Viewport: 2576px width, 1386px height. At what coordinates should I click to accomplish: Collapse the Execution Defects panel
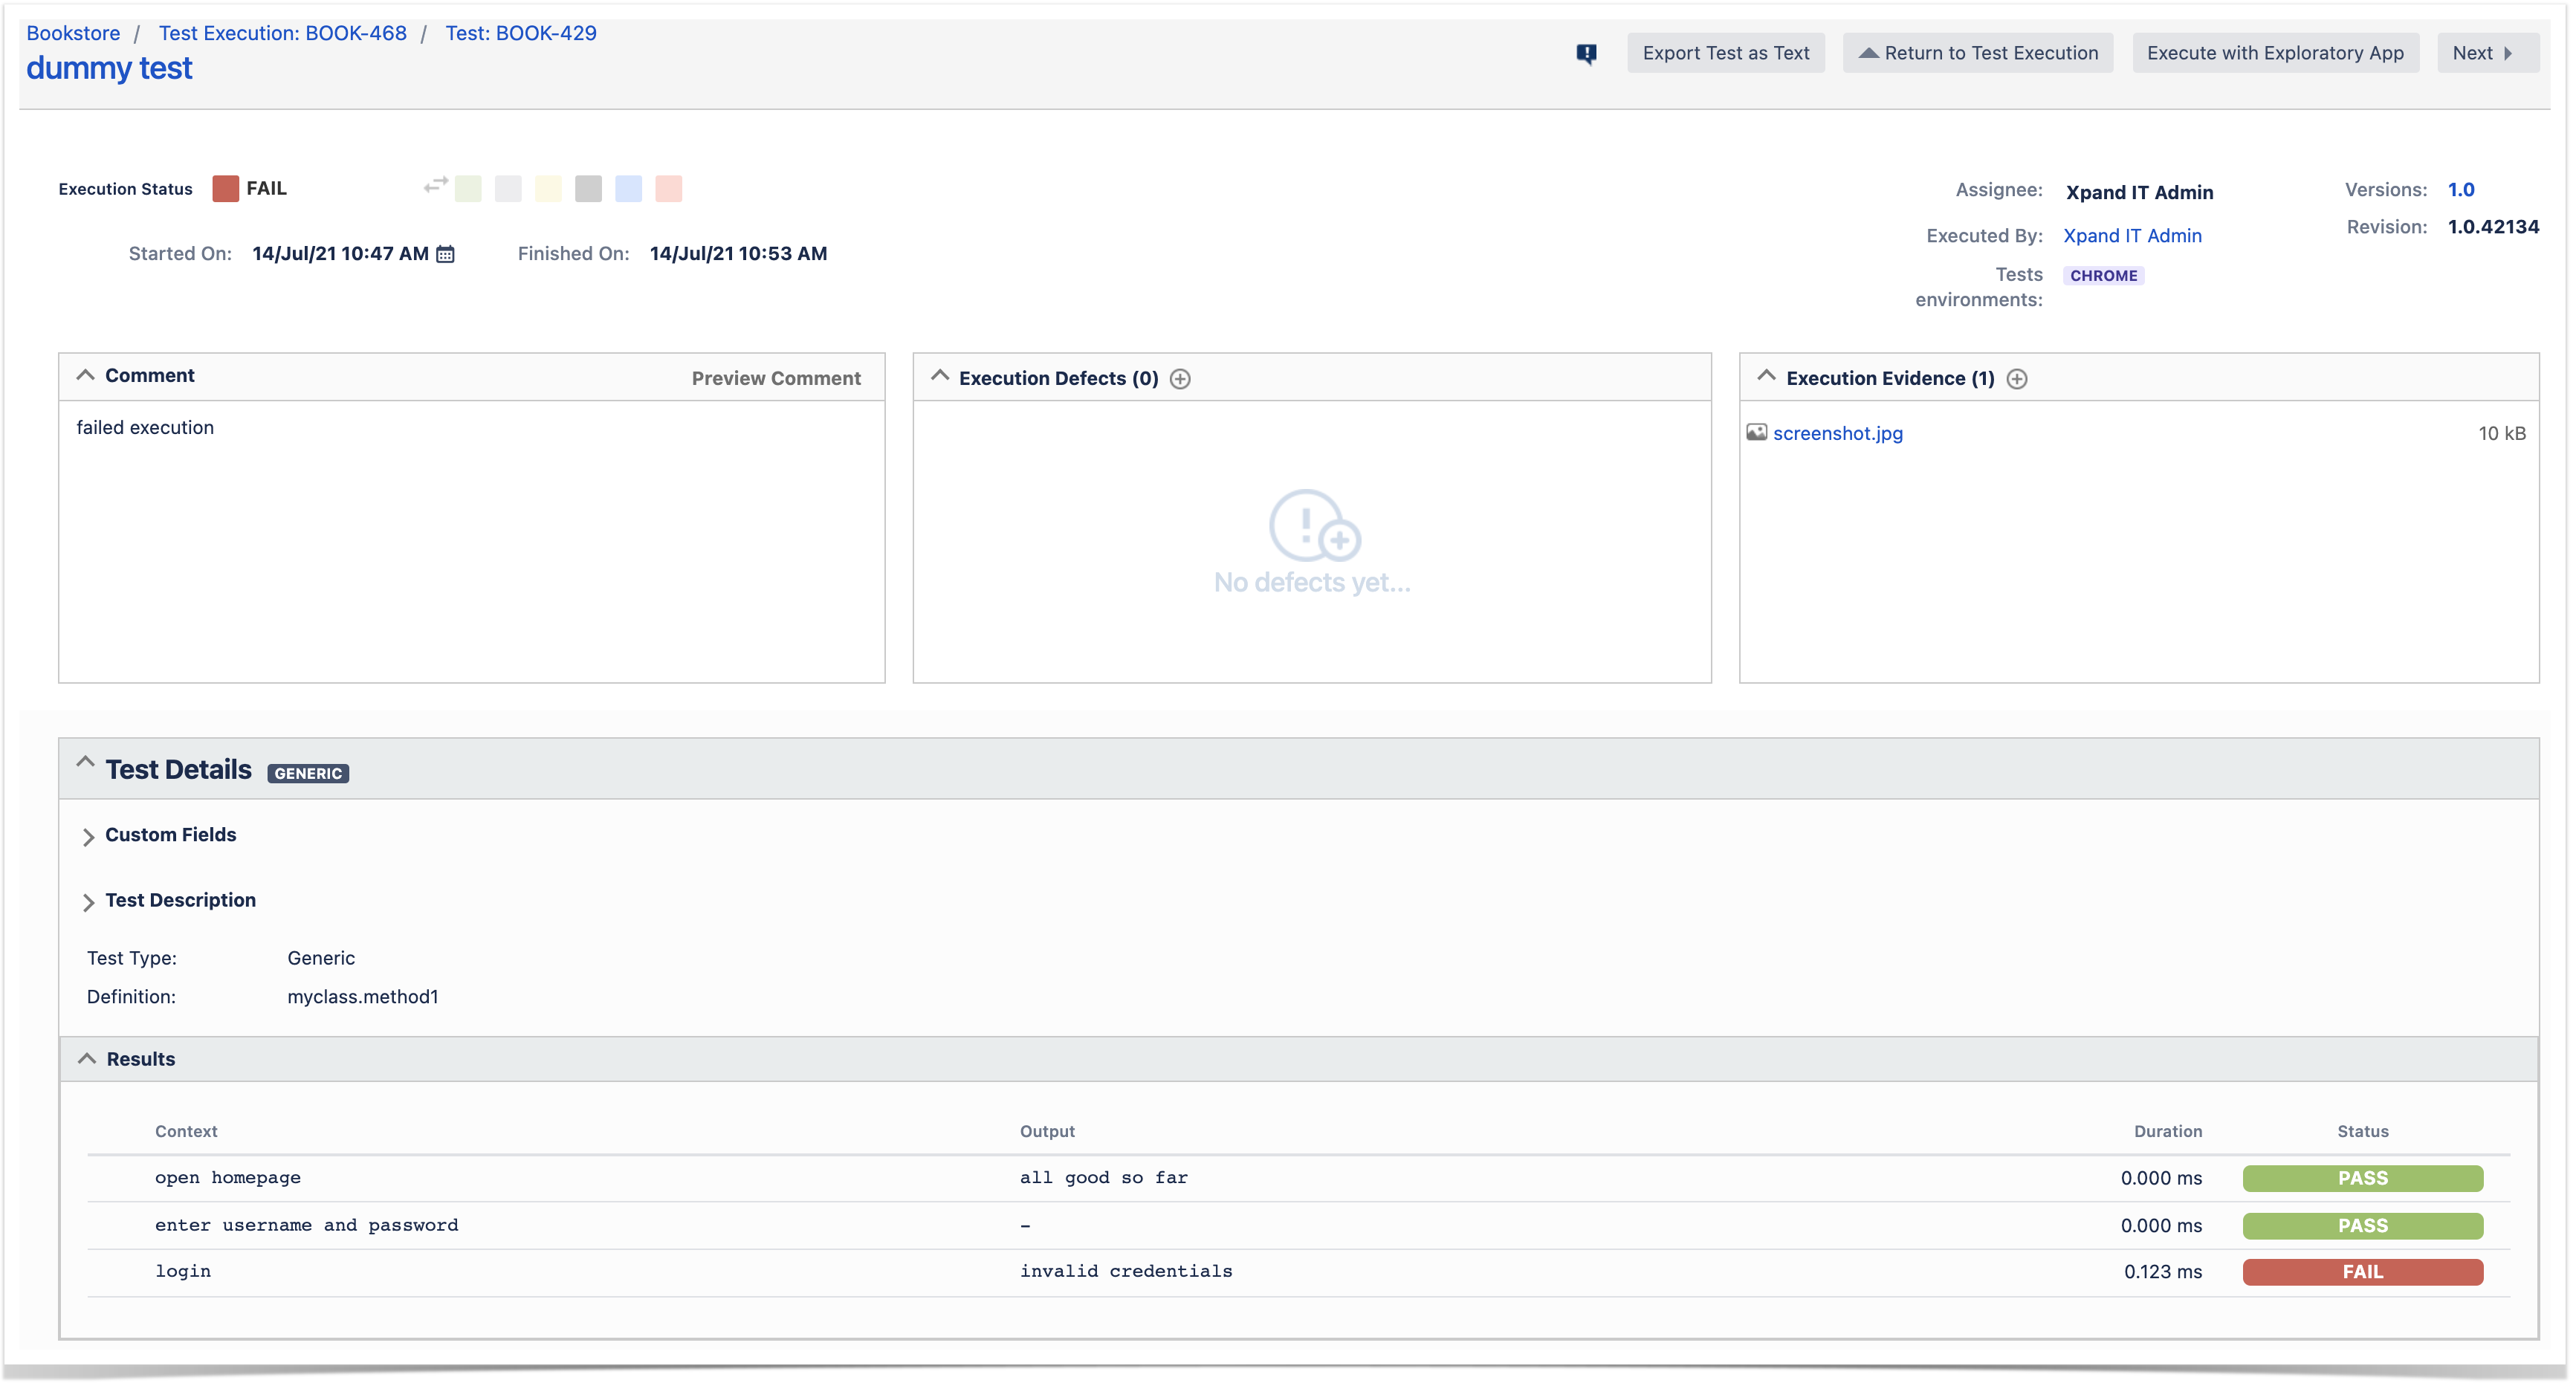pos(939,376)
